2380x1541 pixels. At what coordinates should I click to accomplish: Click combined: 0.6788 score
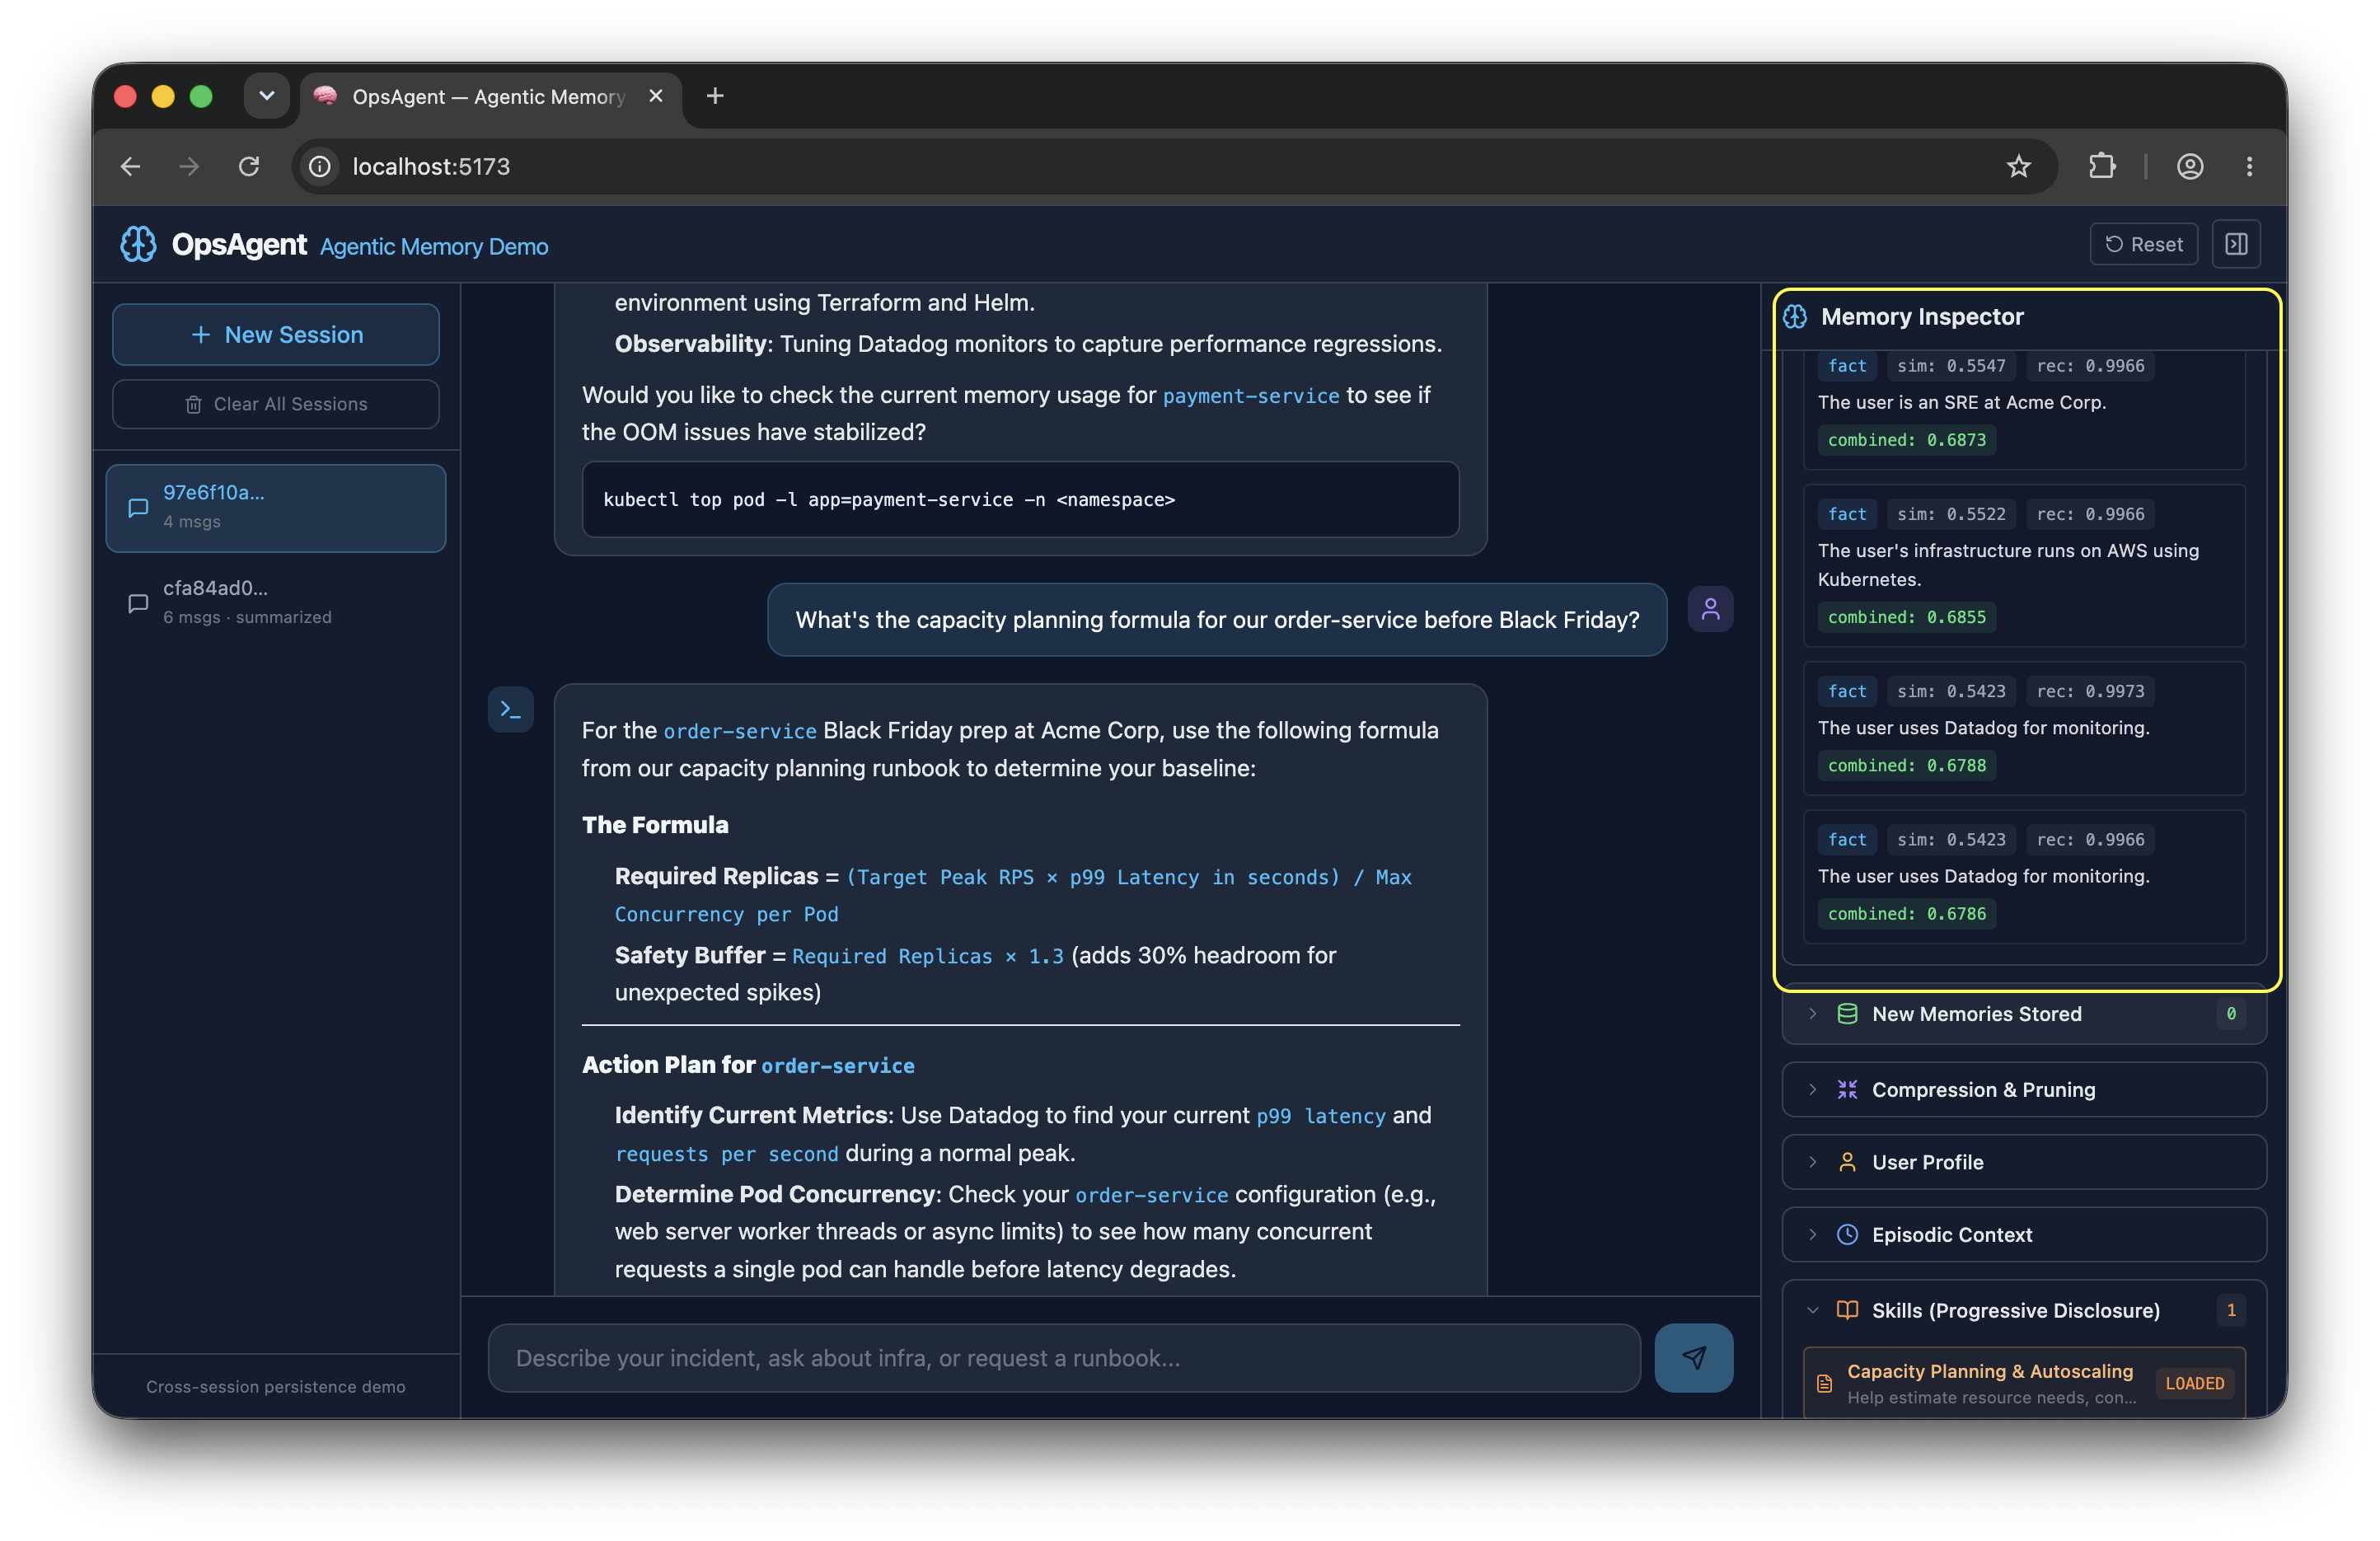1906,765
